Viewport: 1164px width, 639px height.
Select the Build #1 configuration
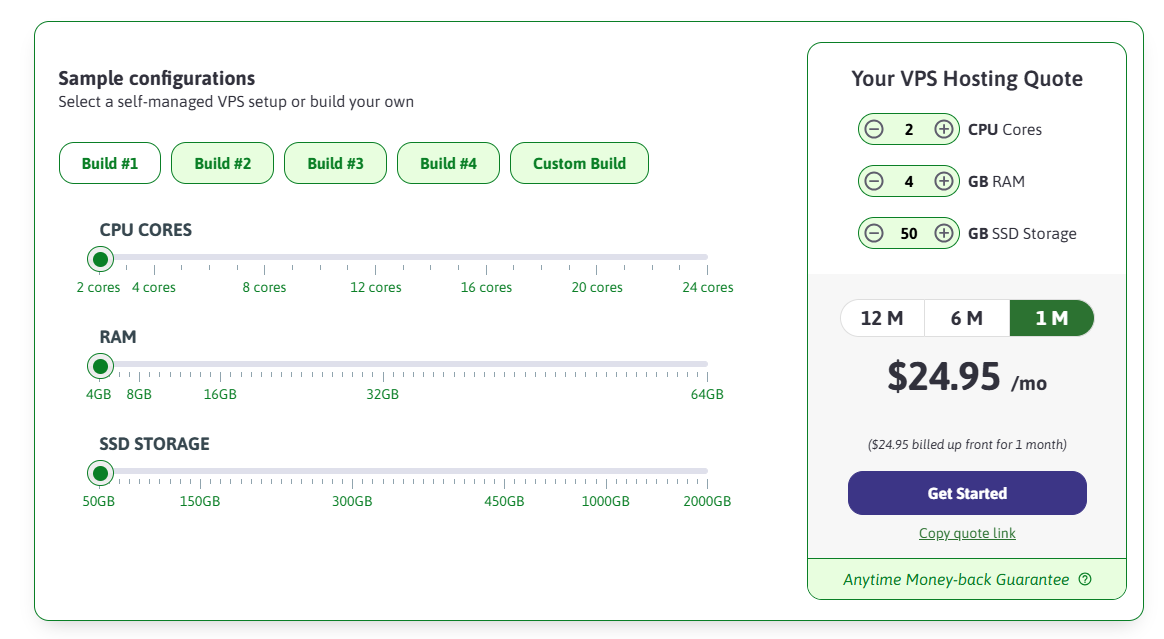coord(110,163)
